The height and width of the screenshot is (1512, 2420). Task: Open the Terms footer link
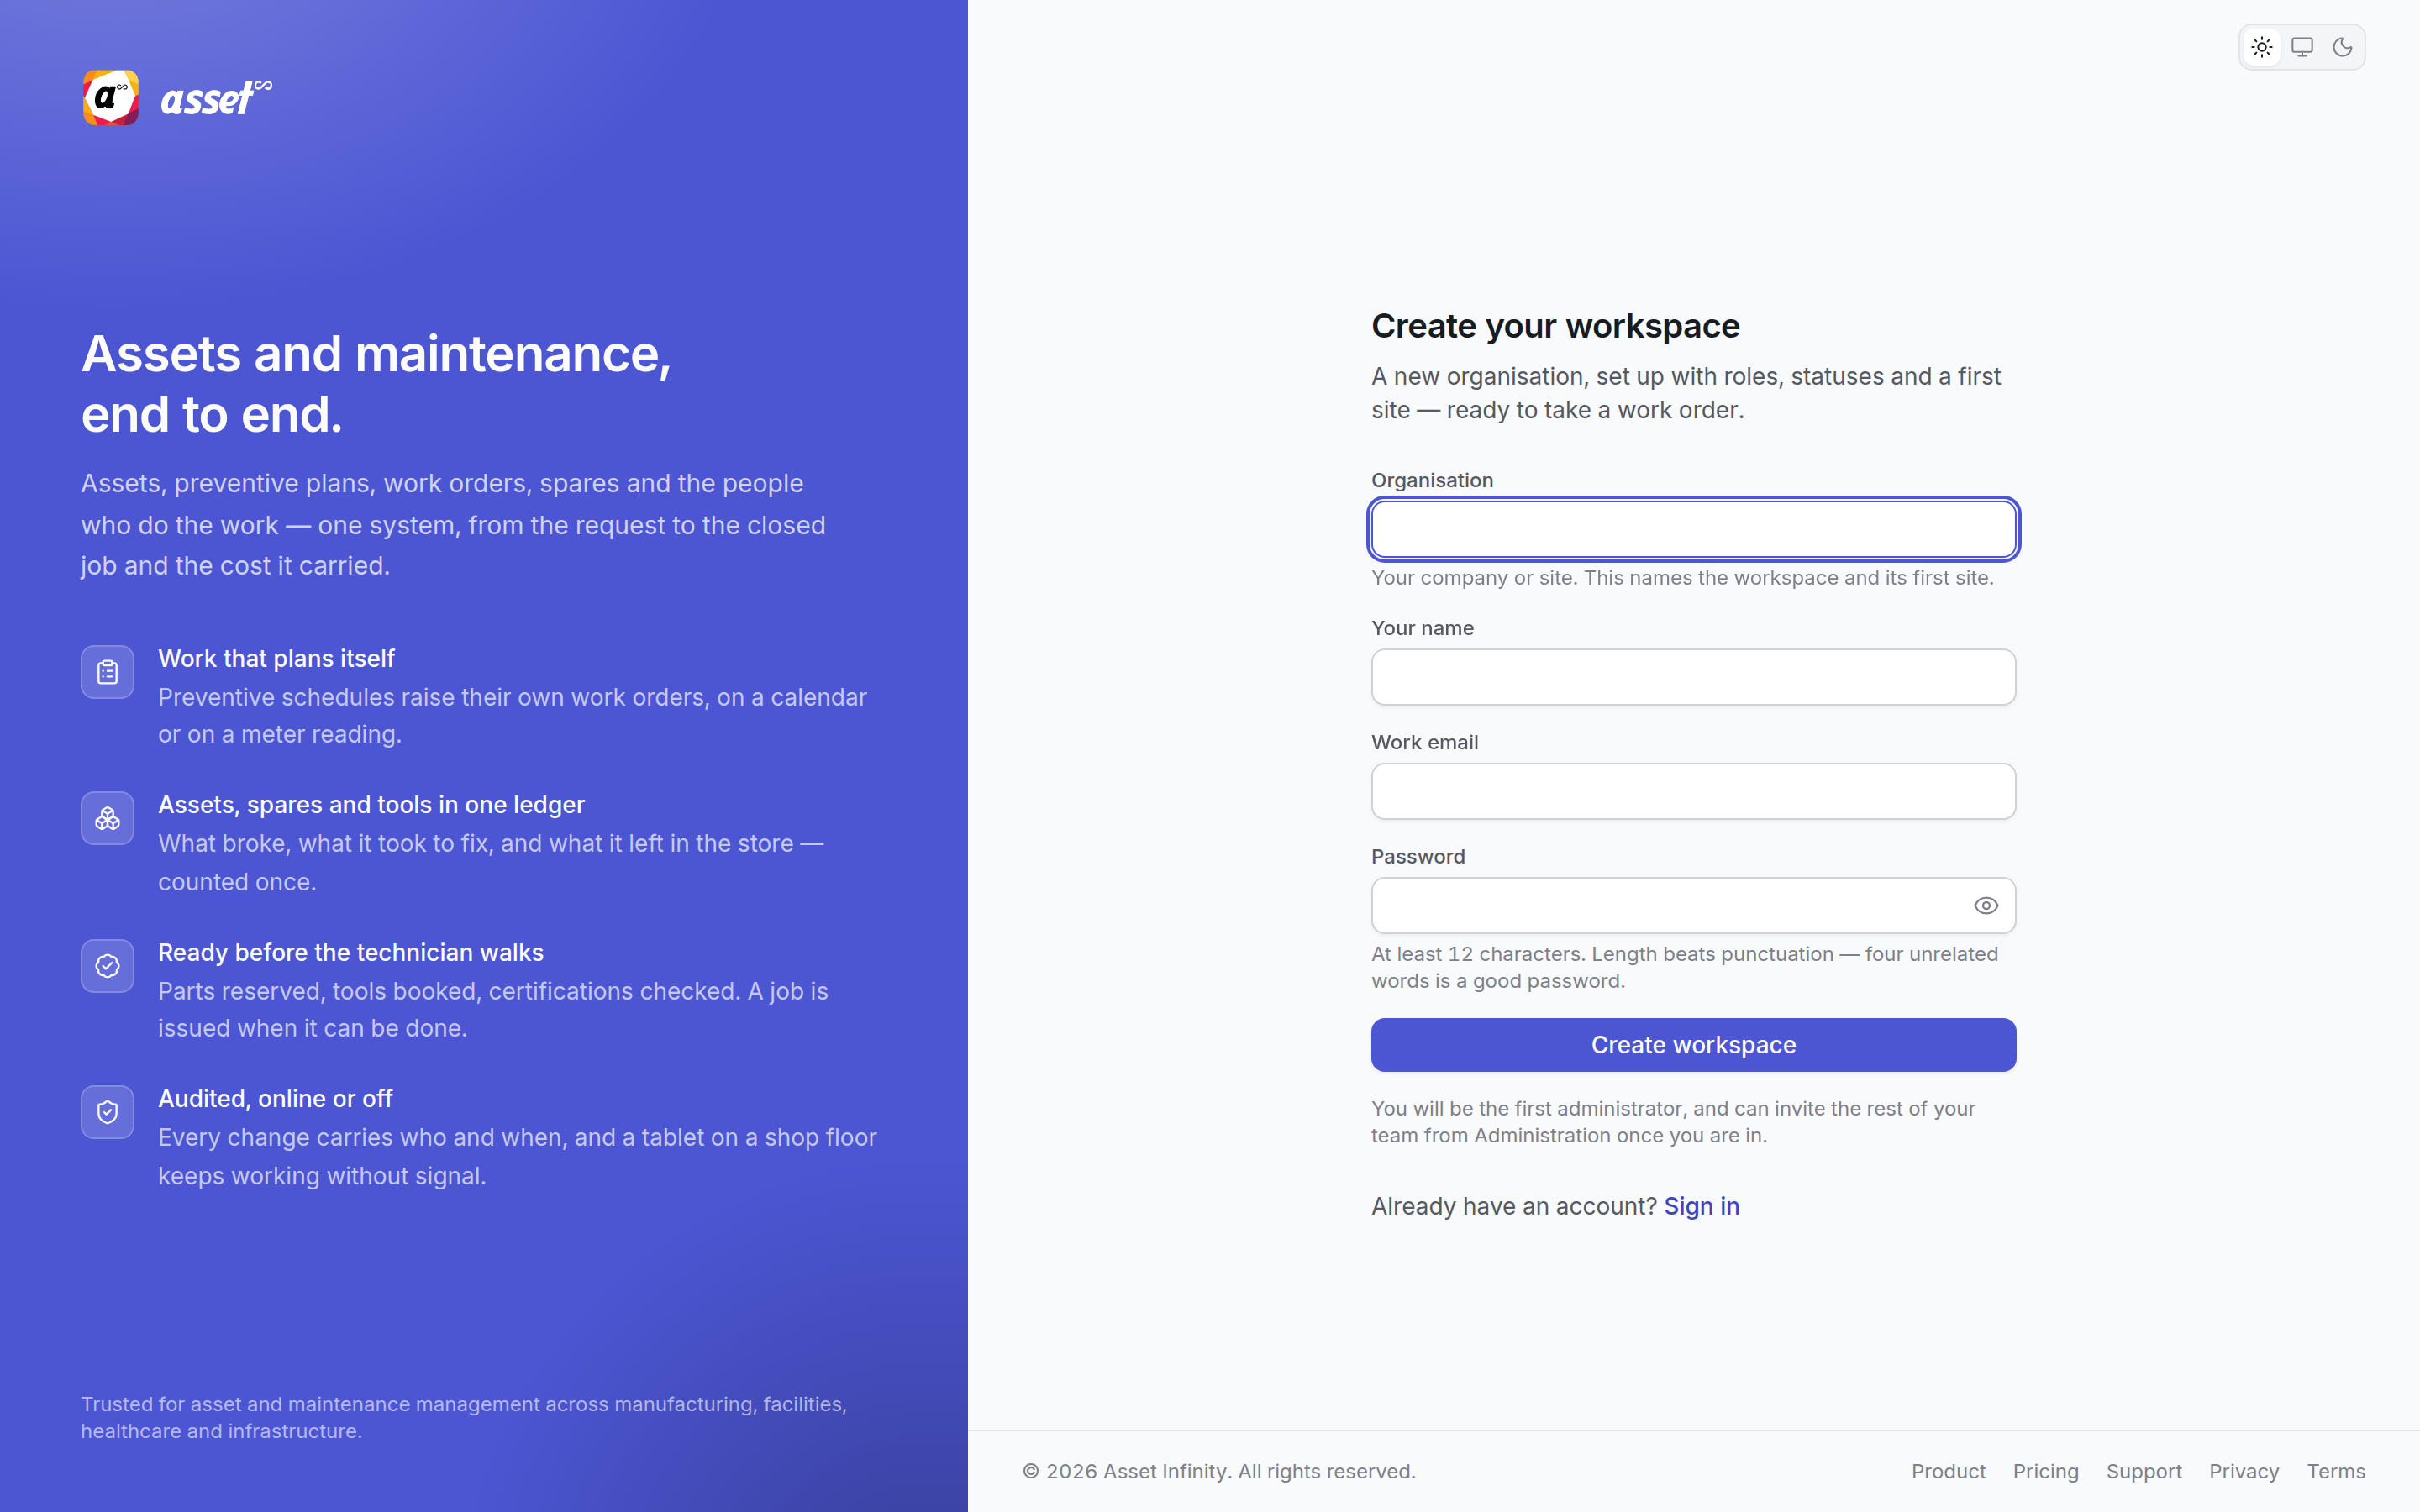tap(2336, 1471)
